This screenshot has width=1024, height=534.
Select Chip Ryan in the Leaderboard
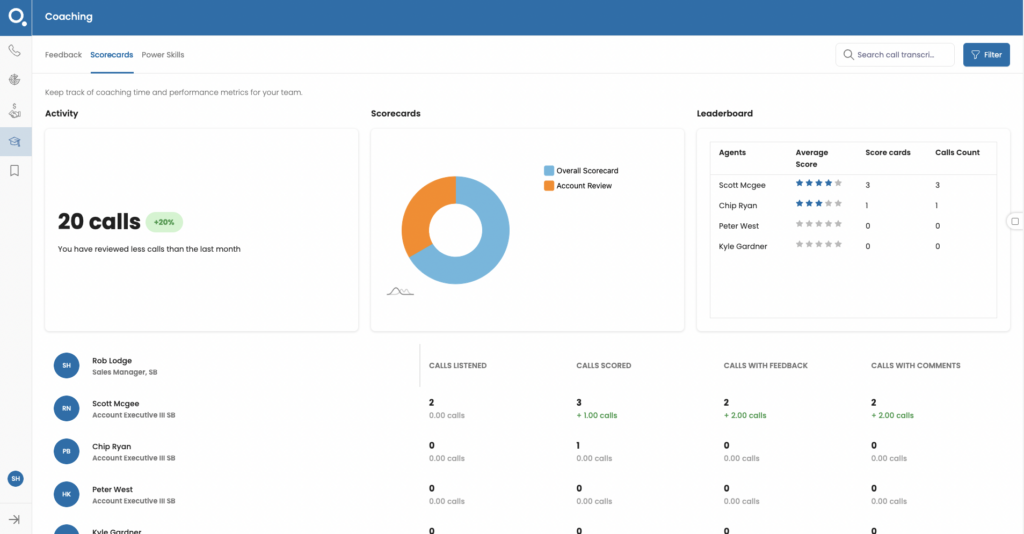(x=737, y=205)
